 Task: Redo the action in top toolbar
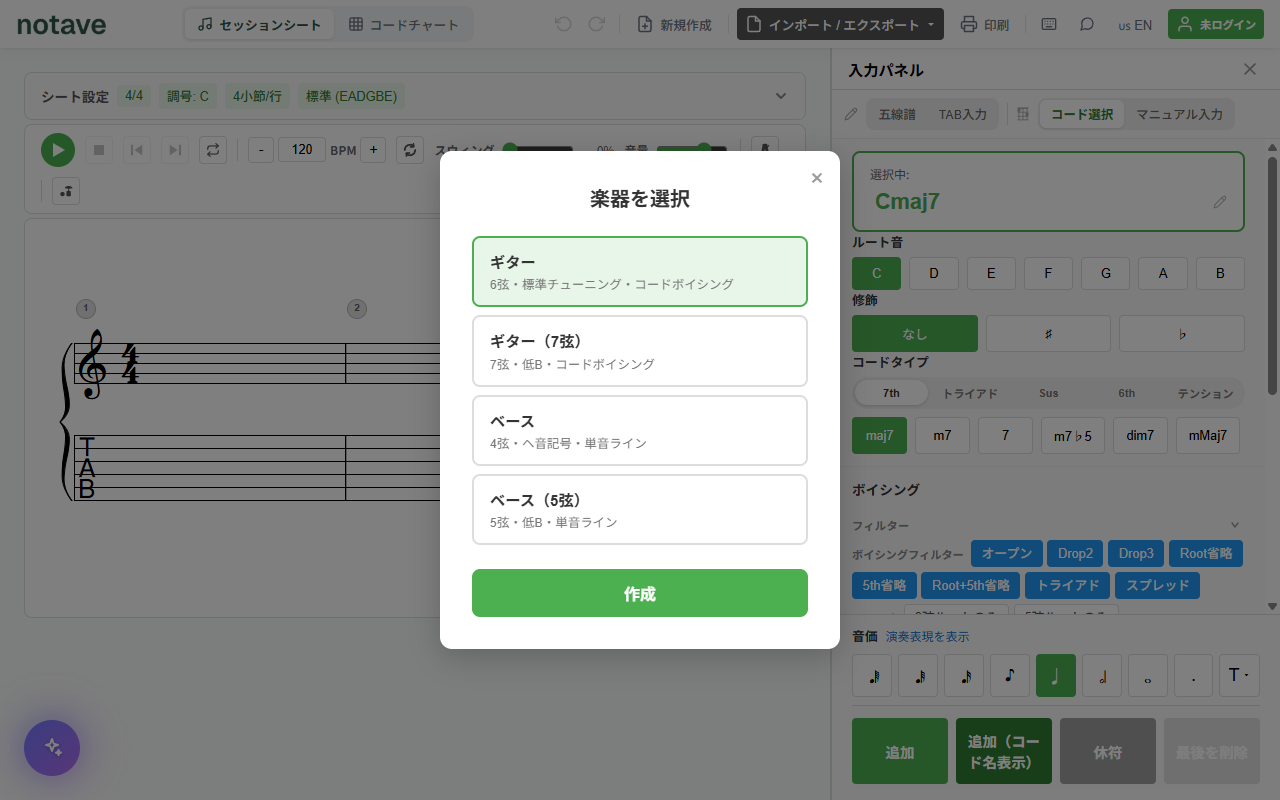(597, 24)
